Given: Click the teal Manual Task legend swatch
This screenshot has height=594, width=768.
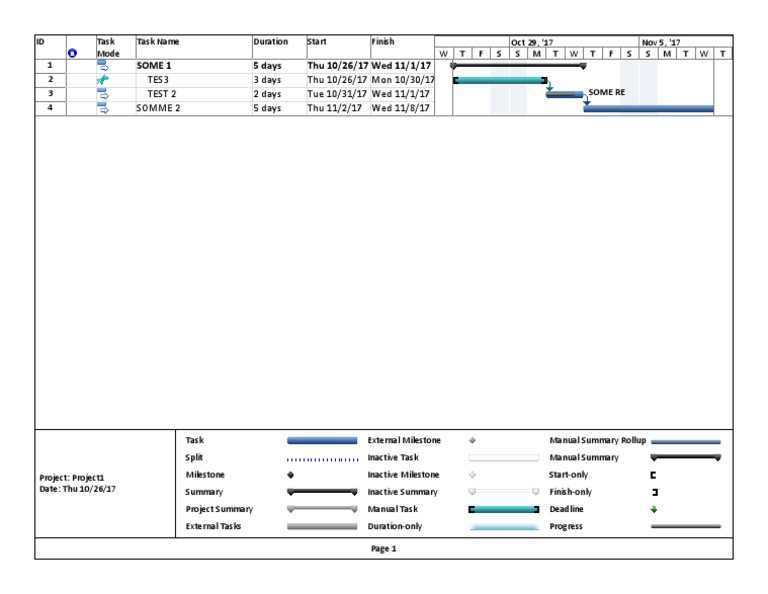Looking at the screenshot, I should (504, 509).
